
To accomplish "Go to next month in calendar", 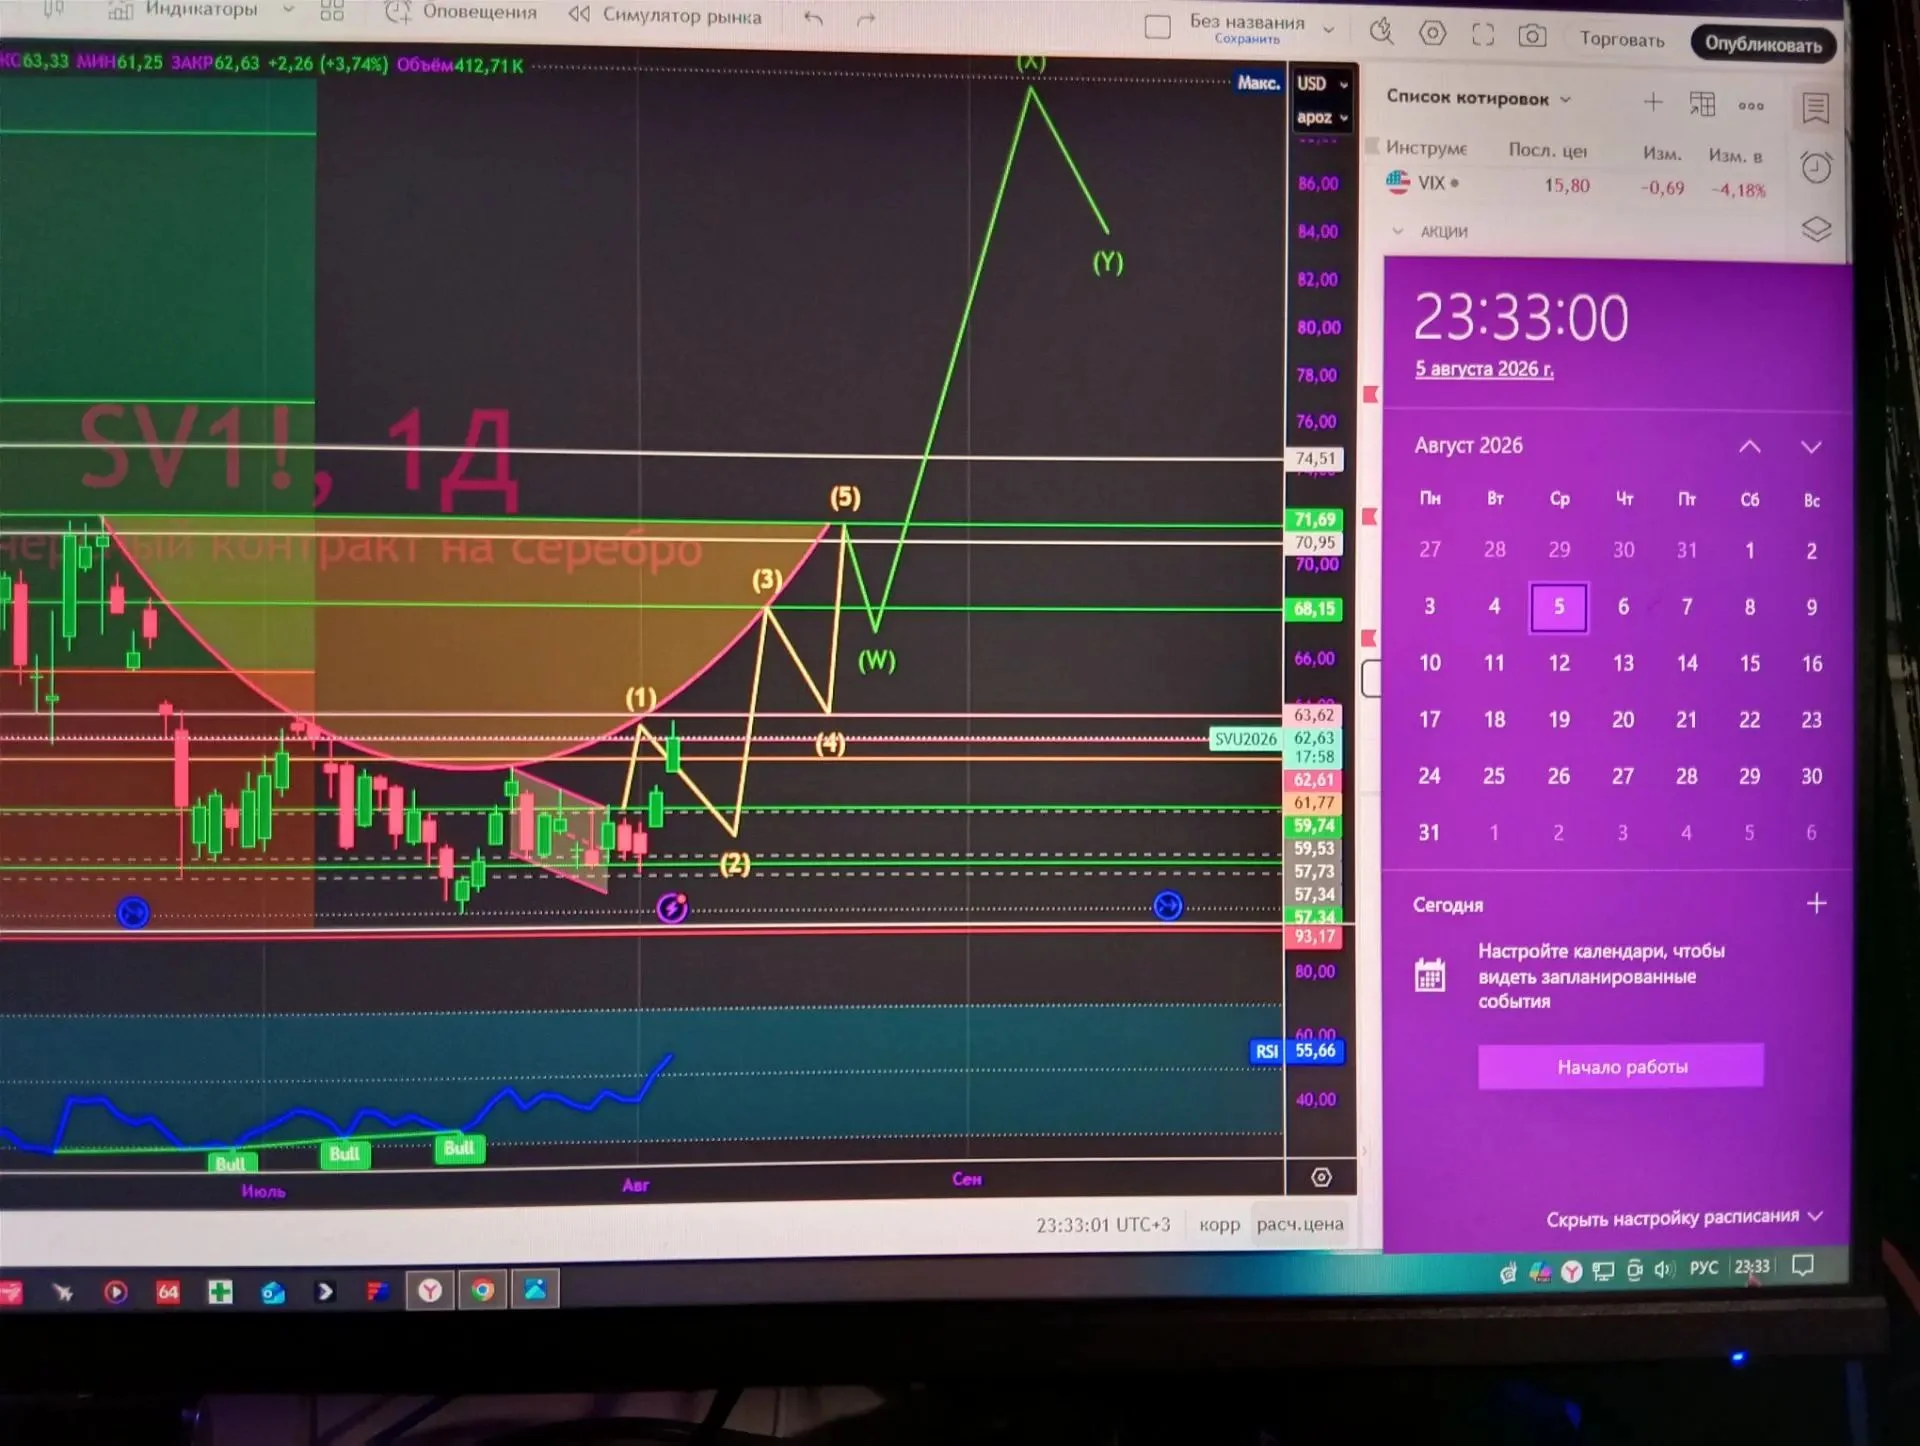I will [1811, 447].
